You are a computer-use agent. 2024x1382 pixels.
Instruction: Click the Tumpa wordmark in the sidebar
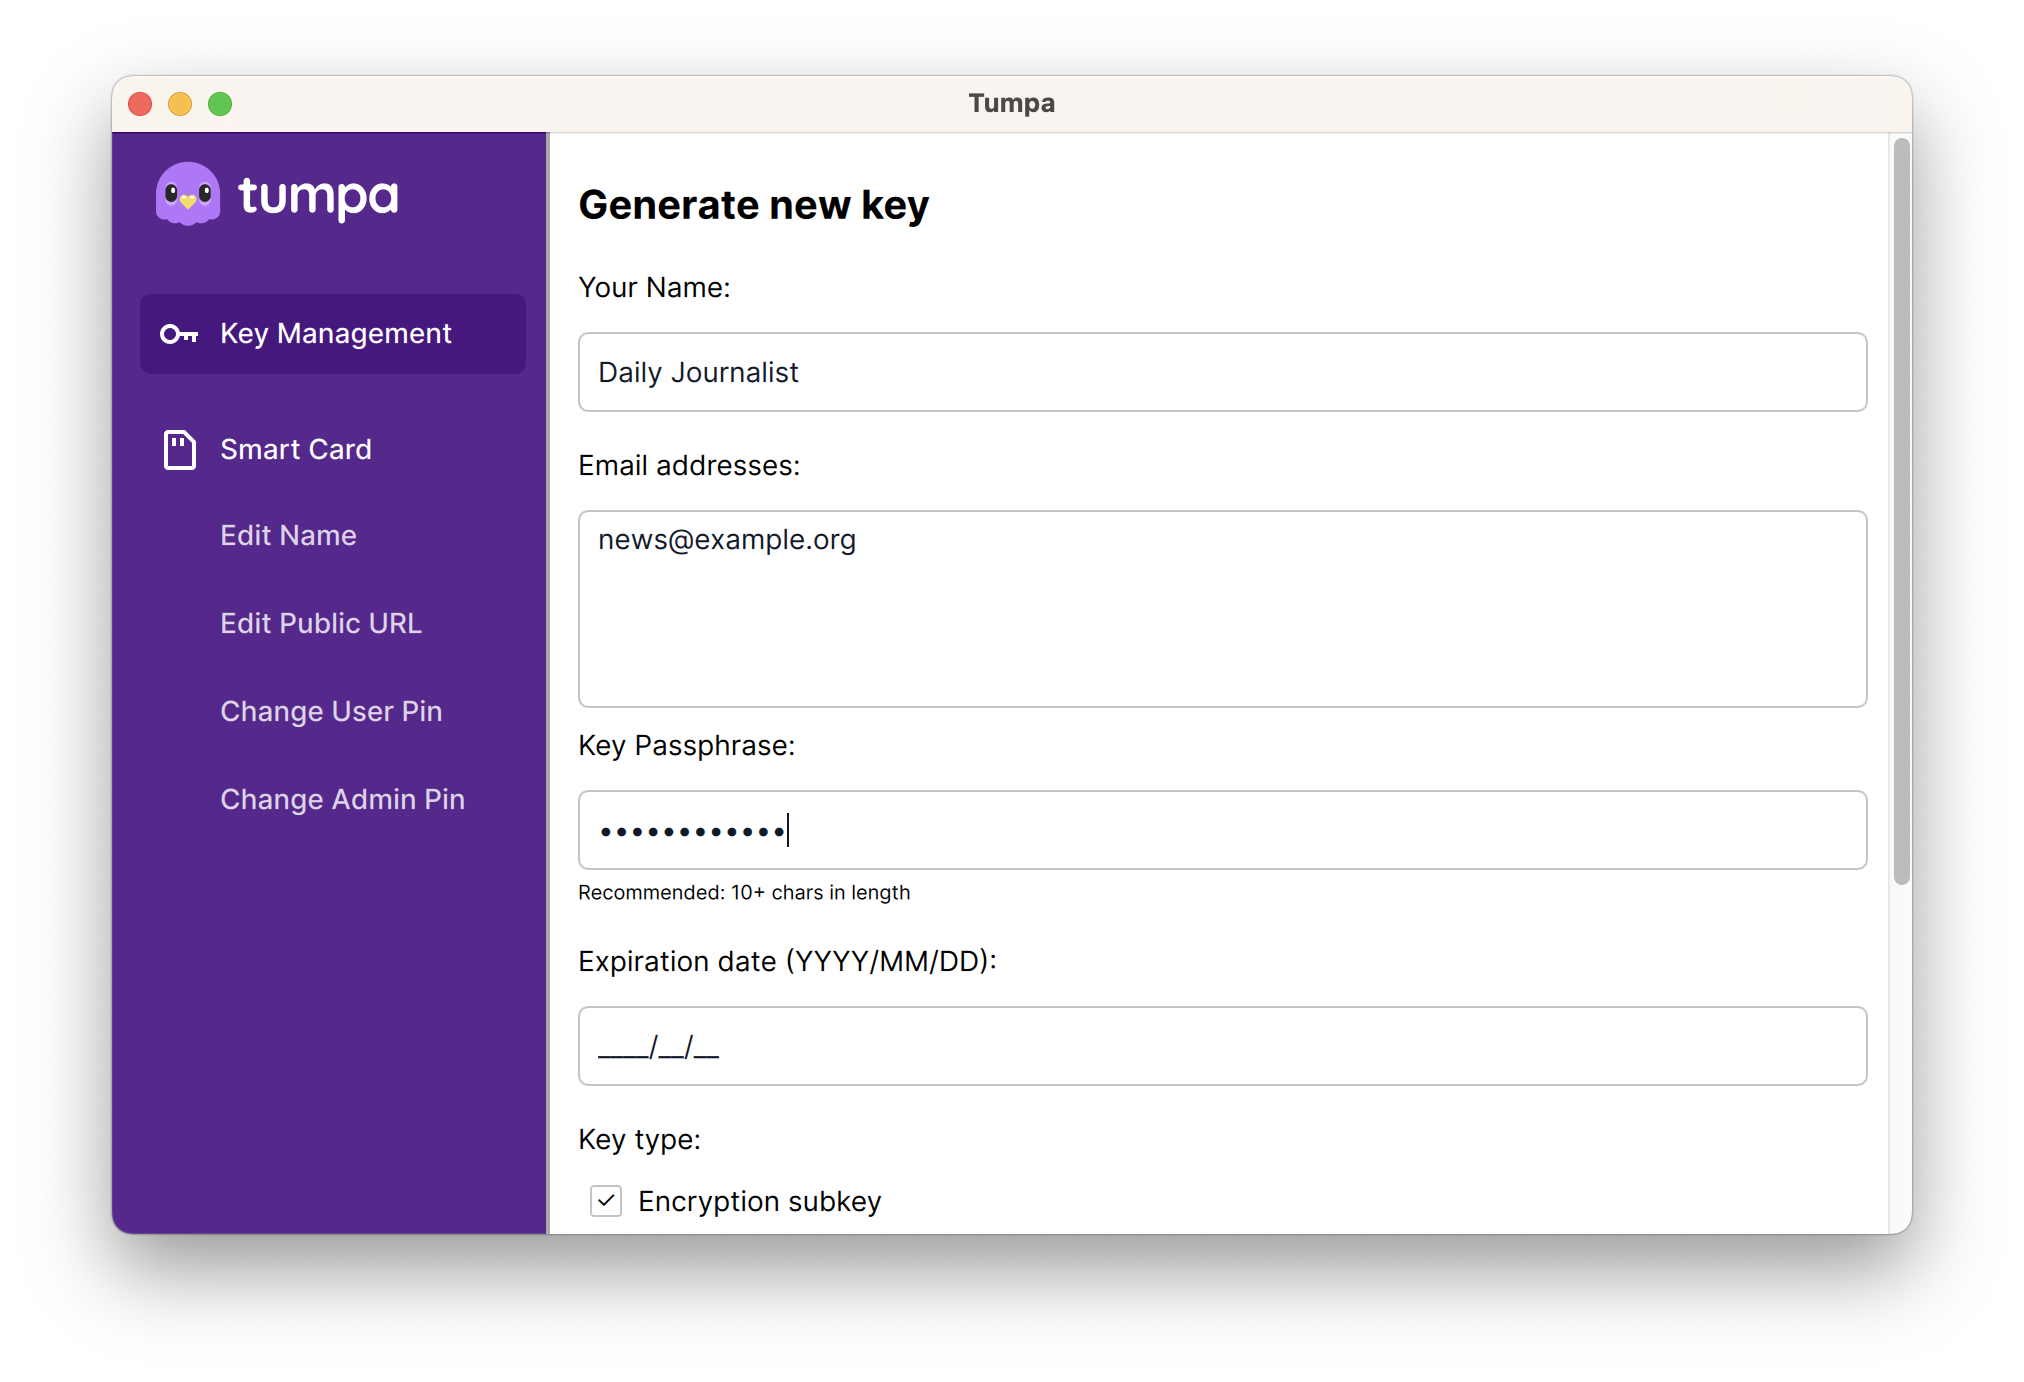319,196
